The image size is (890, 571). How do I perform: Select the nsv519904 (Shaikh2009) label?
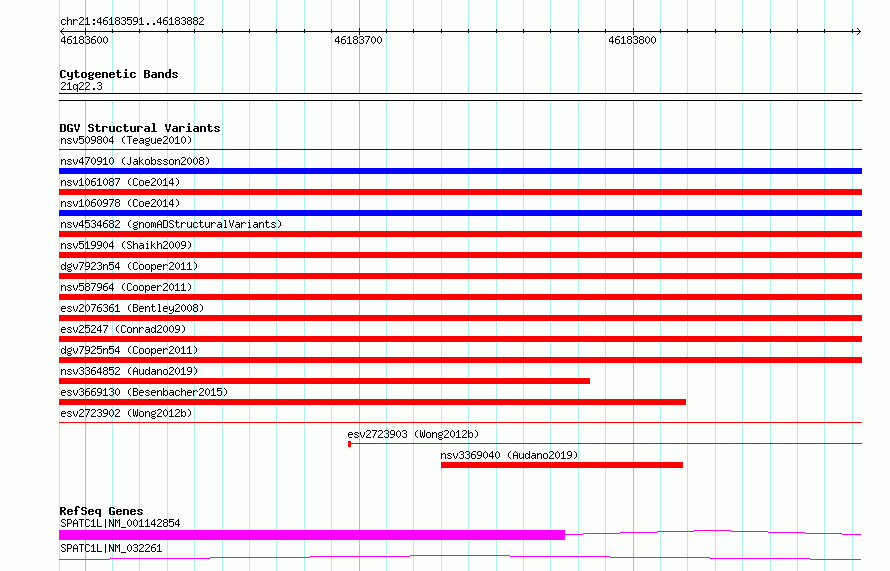126,245
